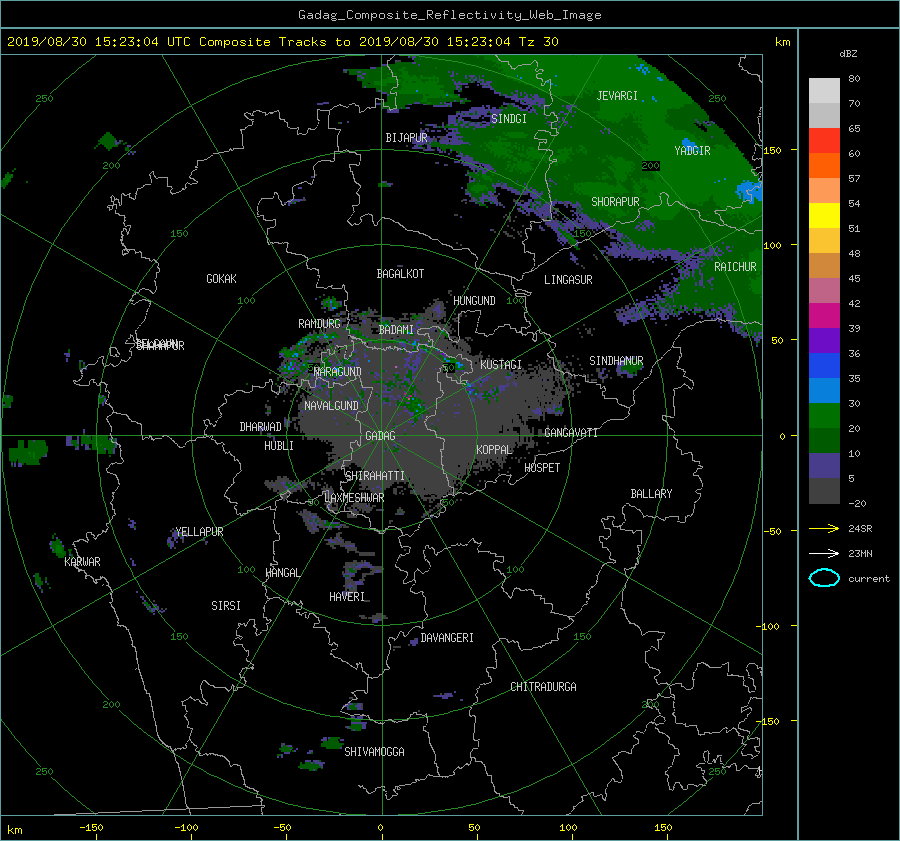Click the SHIVAMOGGA city label

pyautogui.click(x=374, y=751)
